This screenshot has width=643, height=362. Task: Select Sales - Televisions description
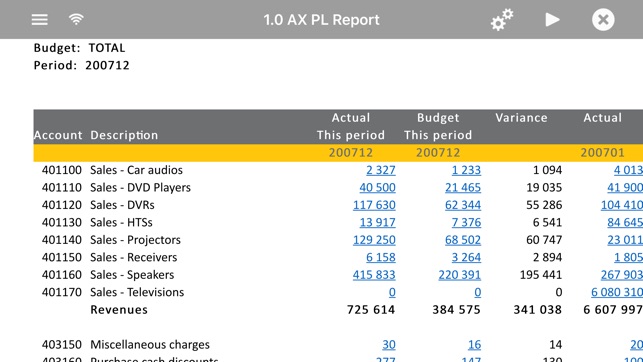coord(137,292)
